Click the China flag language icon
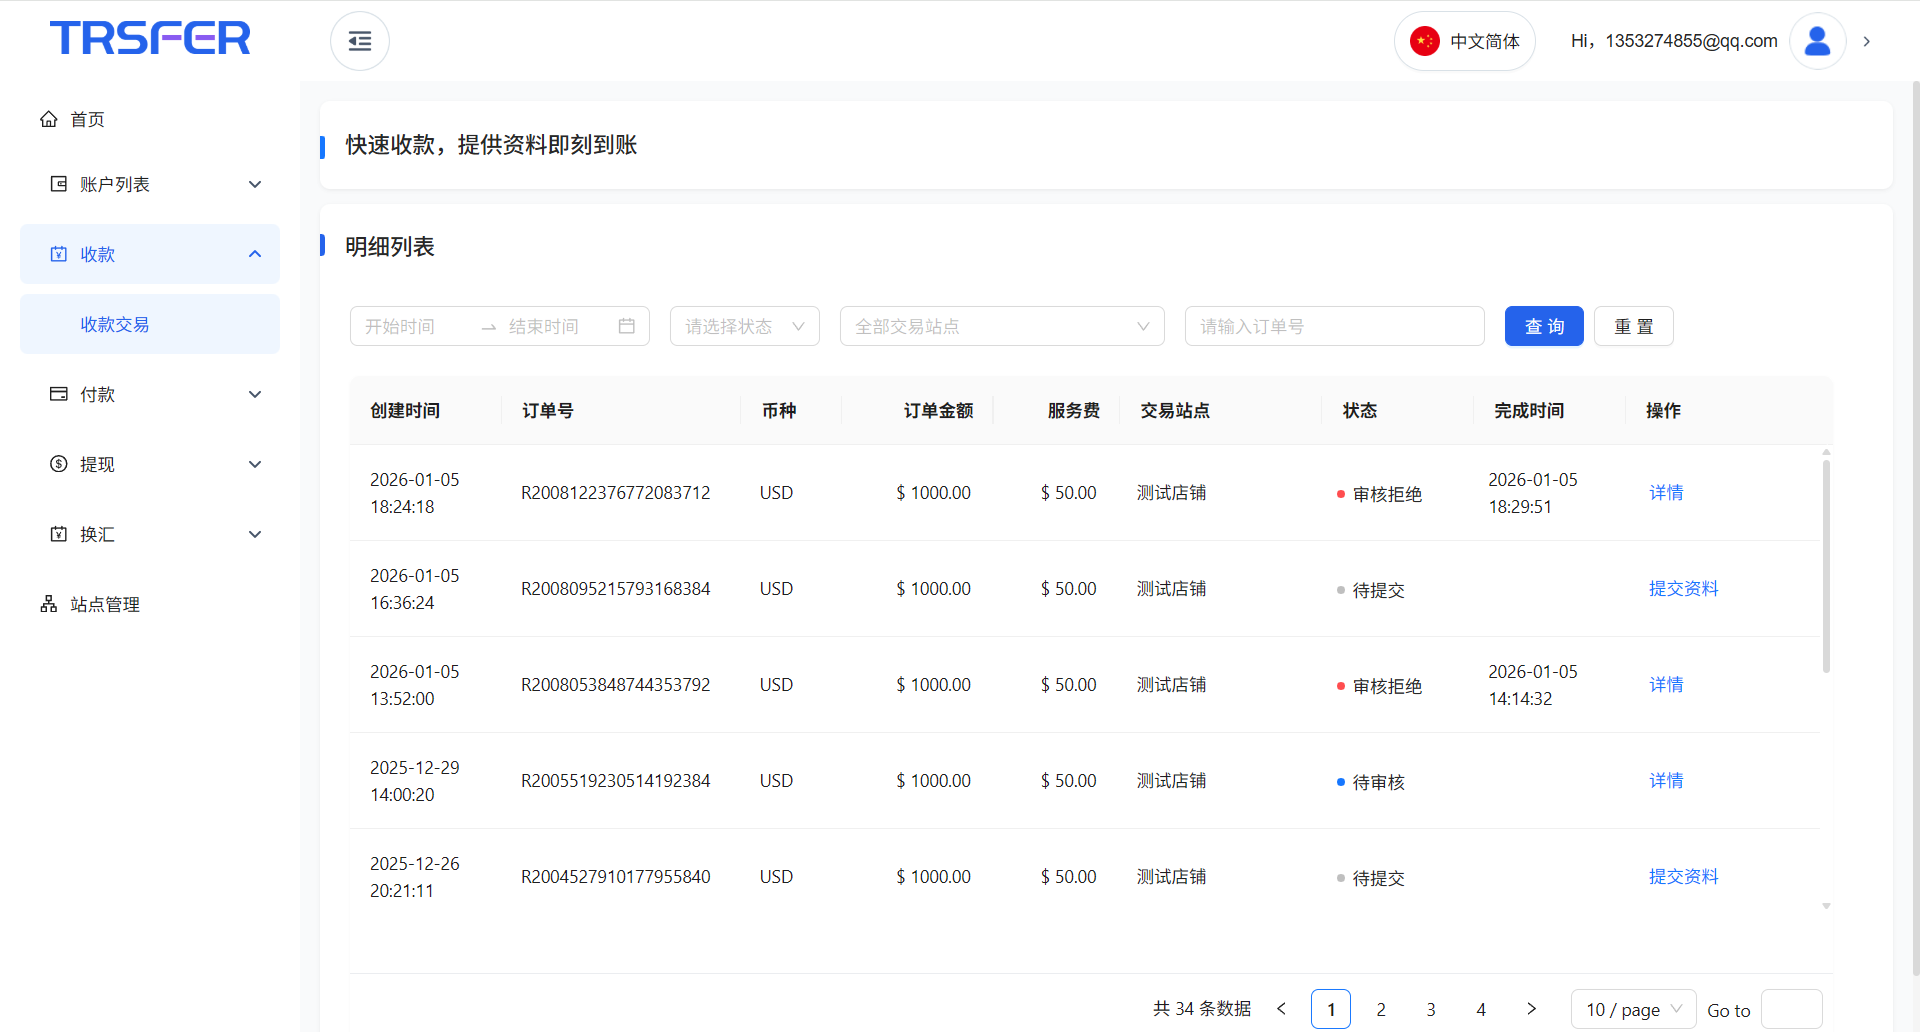 point(1424,41)
